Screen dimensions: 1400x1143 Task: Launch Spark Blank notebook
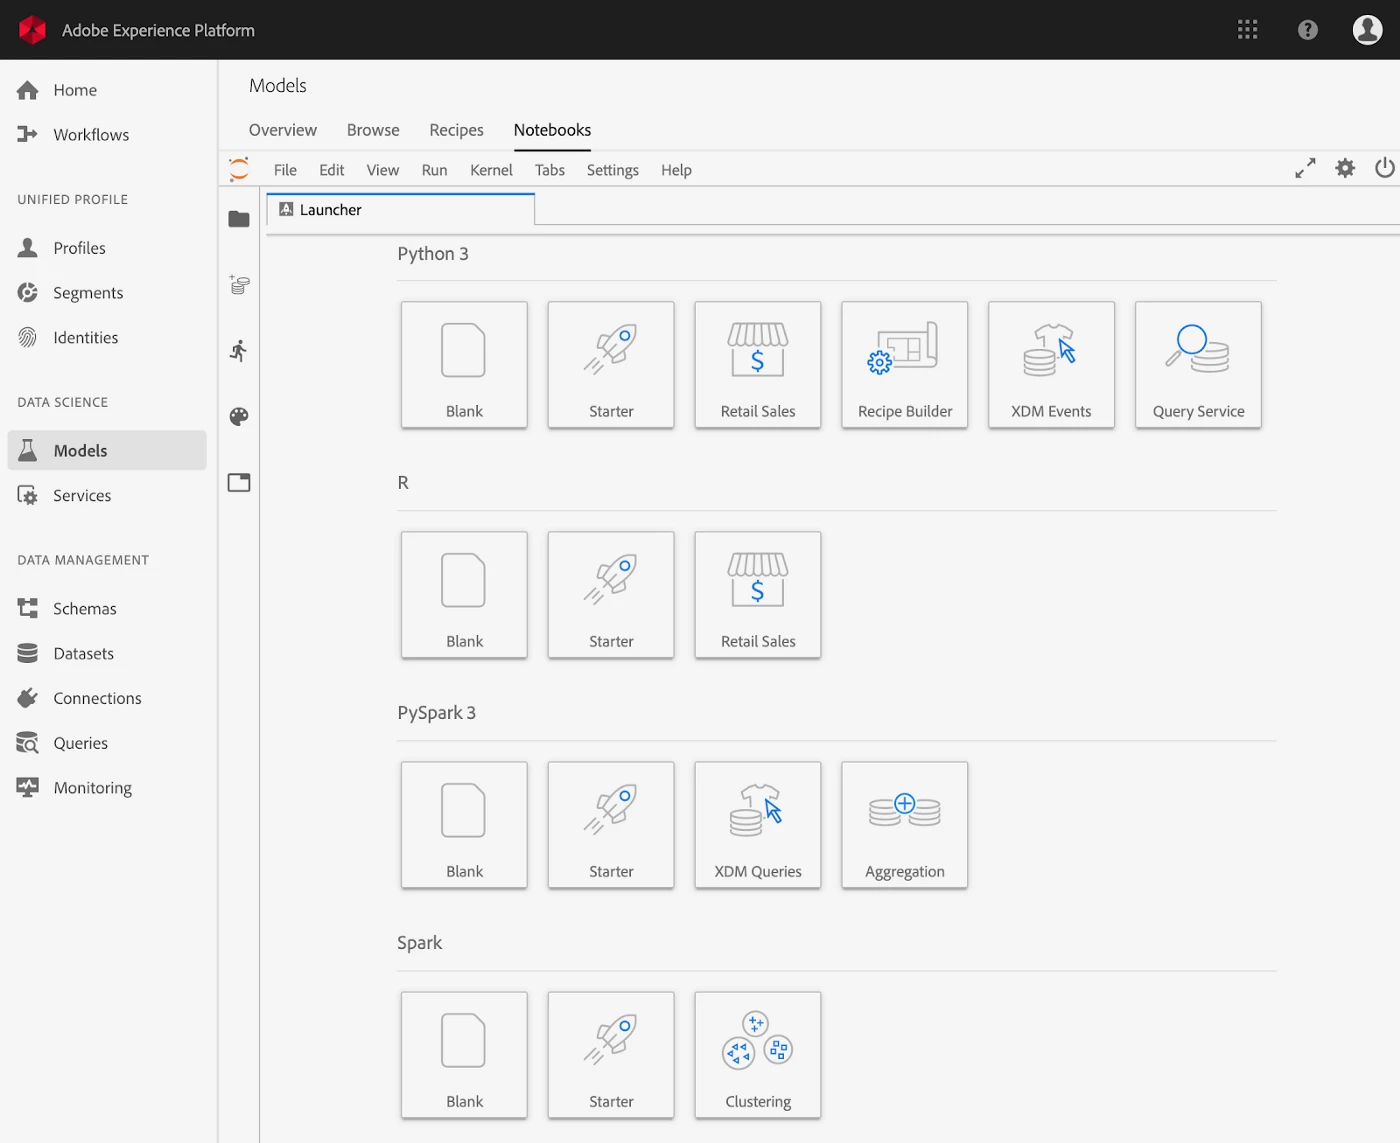pos(464,1055)
